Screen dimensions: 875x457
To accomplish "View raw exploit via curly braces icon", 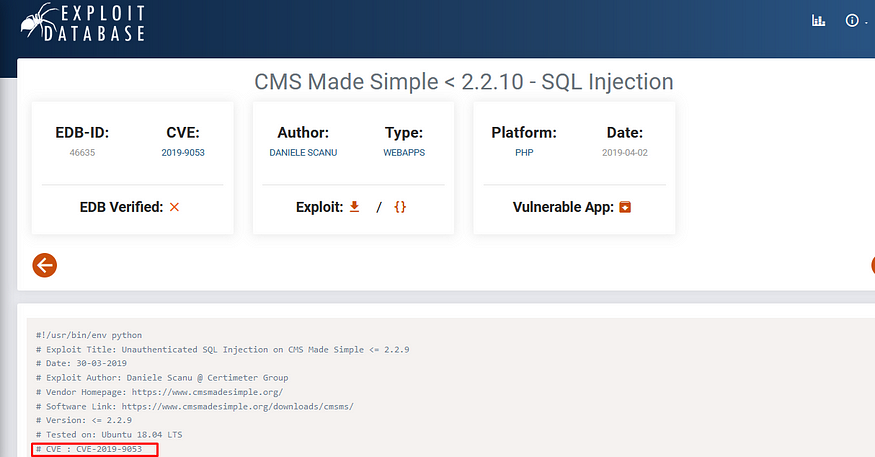I will (x=400, y=207).
